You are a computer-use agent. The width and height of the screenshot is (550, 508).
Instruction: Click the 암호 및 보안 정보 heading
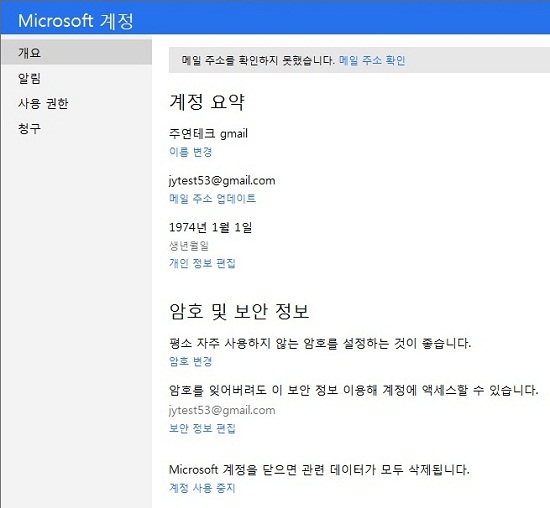tap(239, 311)
